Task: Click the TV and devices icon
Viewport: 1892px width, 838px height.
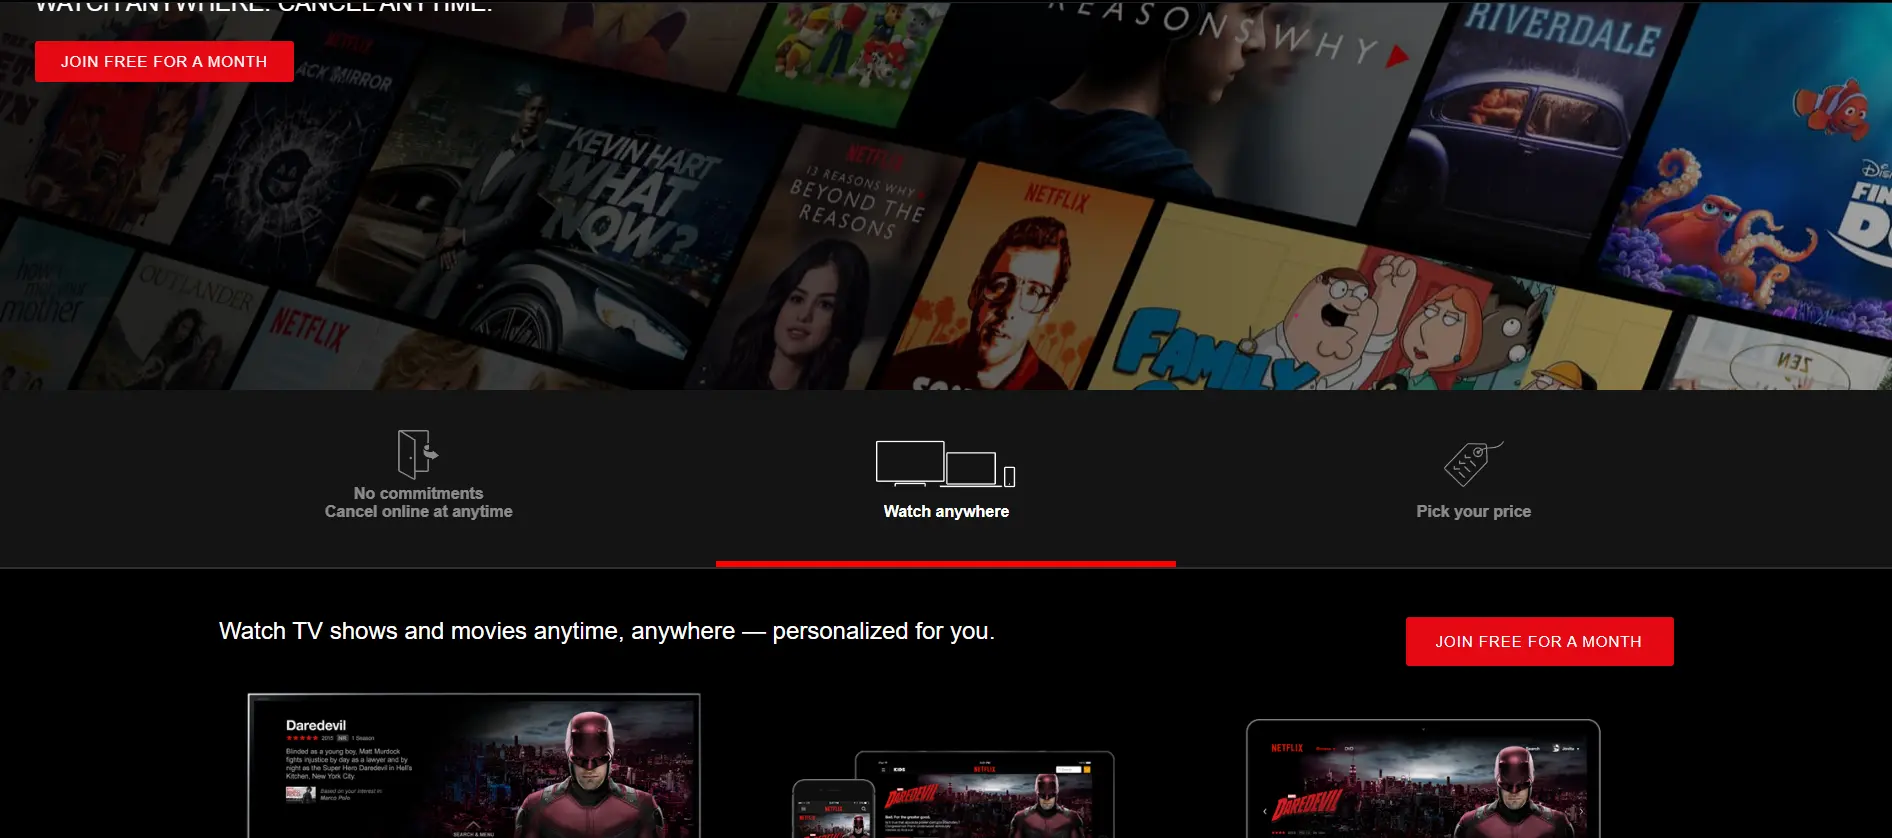Action: click(945, 464)
